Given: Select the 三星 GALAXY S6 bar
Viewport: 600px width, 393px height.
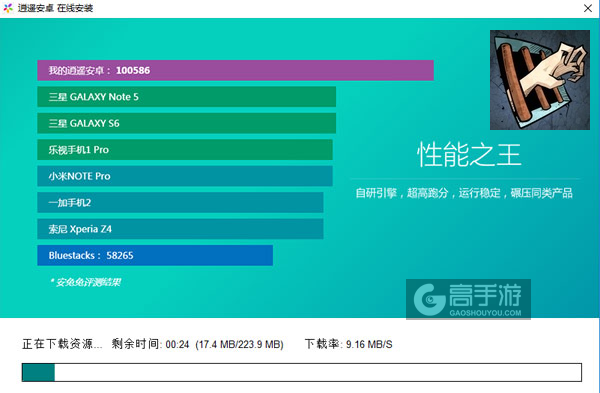Looking at the screenshot, I should tap(186, 123).
